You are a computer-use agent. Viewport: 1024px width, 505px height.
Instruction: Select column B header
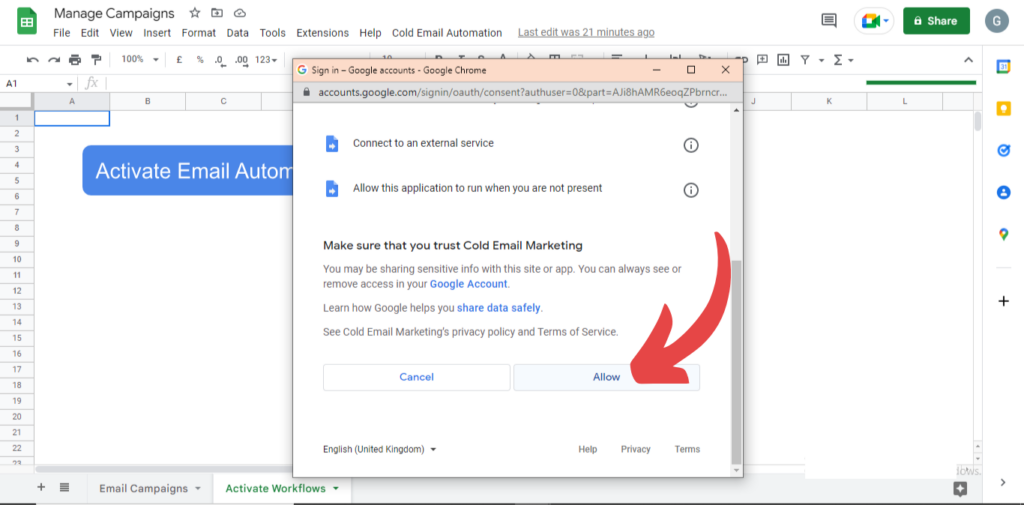coord(148,101)
